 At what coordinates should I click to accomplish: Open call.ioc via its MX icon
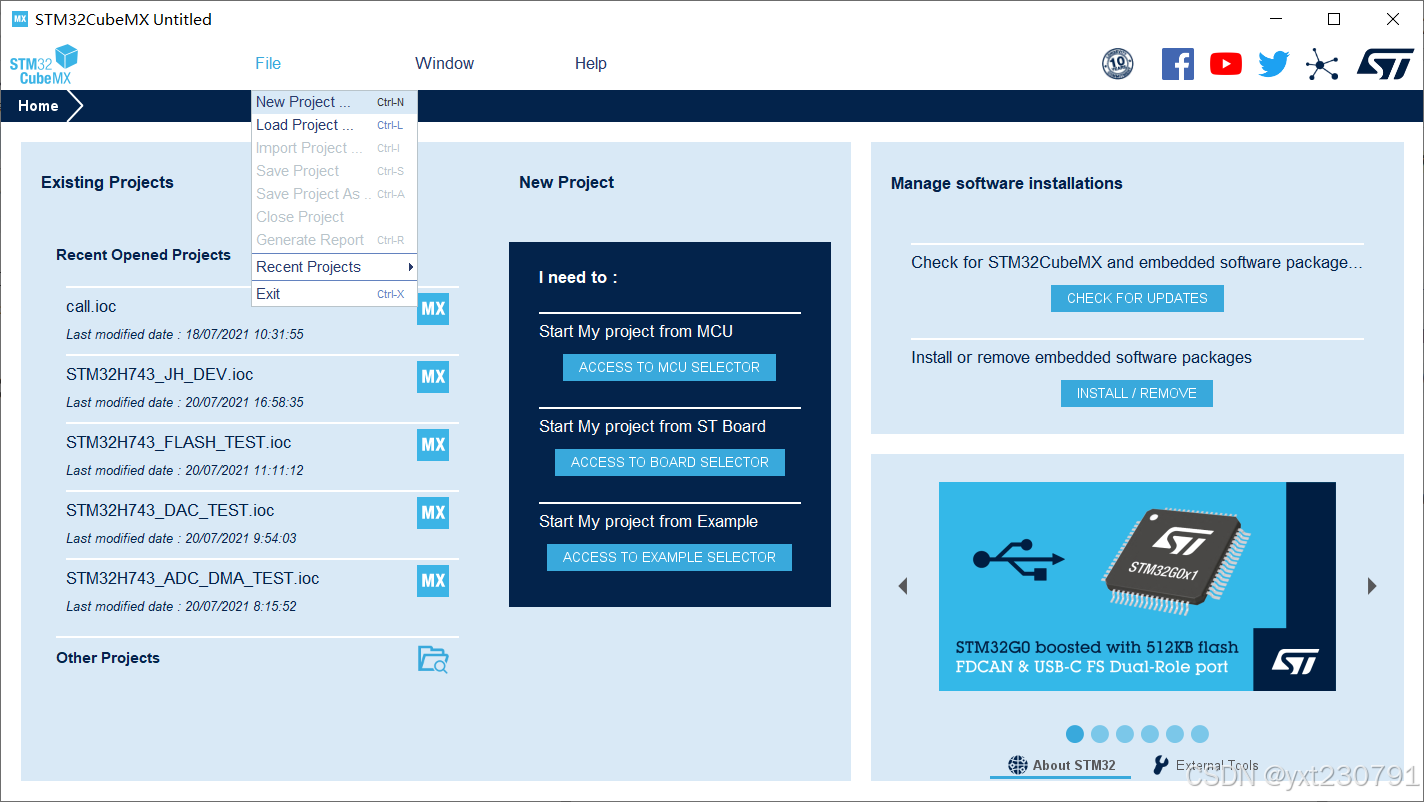coord(433,309)
